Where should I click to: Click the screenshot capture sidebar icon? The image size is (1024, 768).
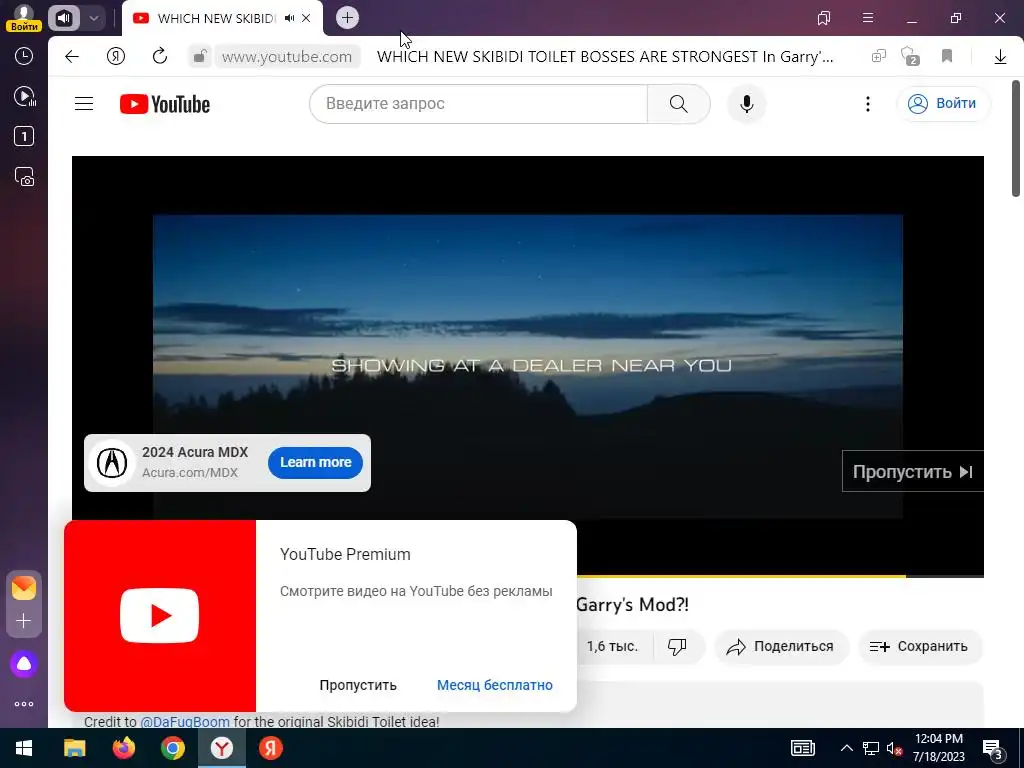(24, 177)
